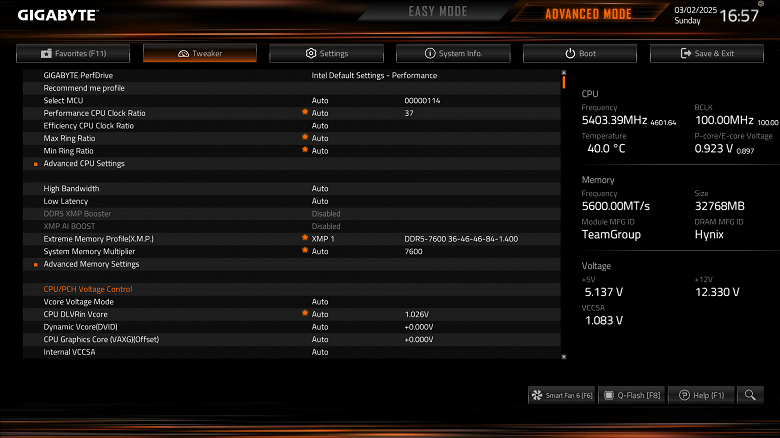Change GIGABYTE PerfDrive Intel Default setting
The image size is (780, 438).
[x=374, y=75]
